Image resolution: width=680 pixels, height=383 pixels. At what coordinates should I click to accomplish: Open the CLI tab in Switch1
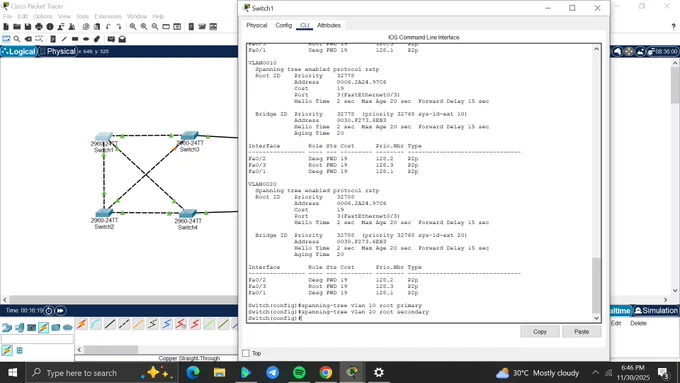(x=305, y=26)
